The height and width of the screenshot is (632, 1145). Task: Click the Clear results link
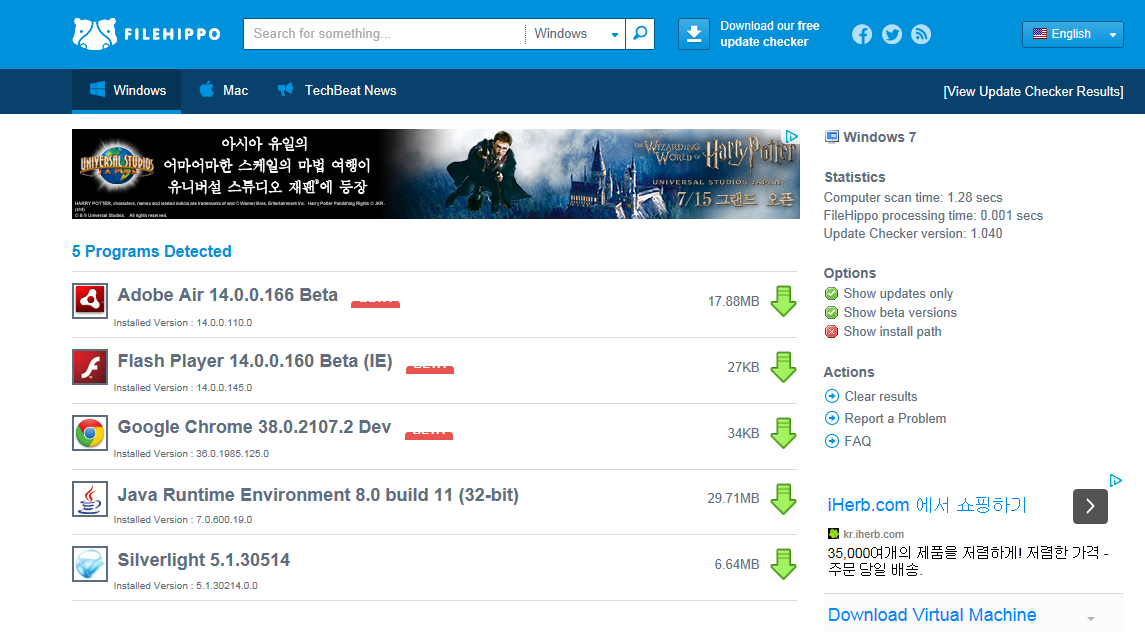[881, 396]
